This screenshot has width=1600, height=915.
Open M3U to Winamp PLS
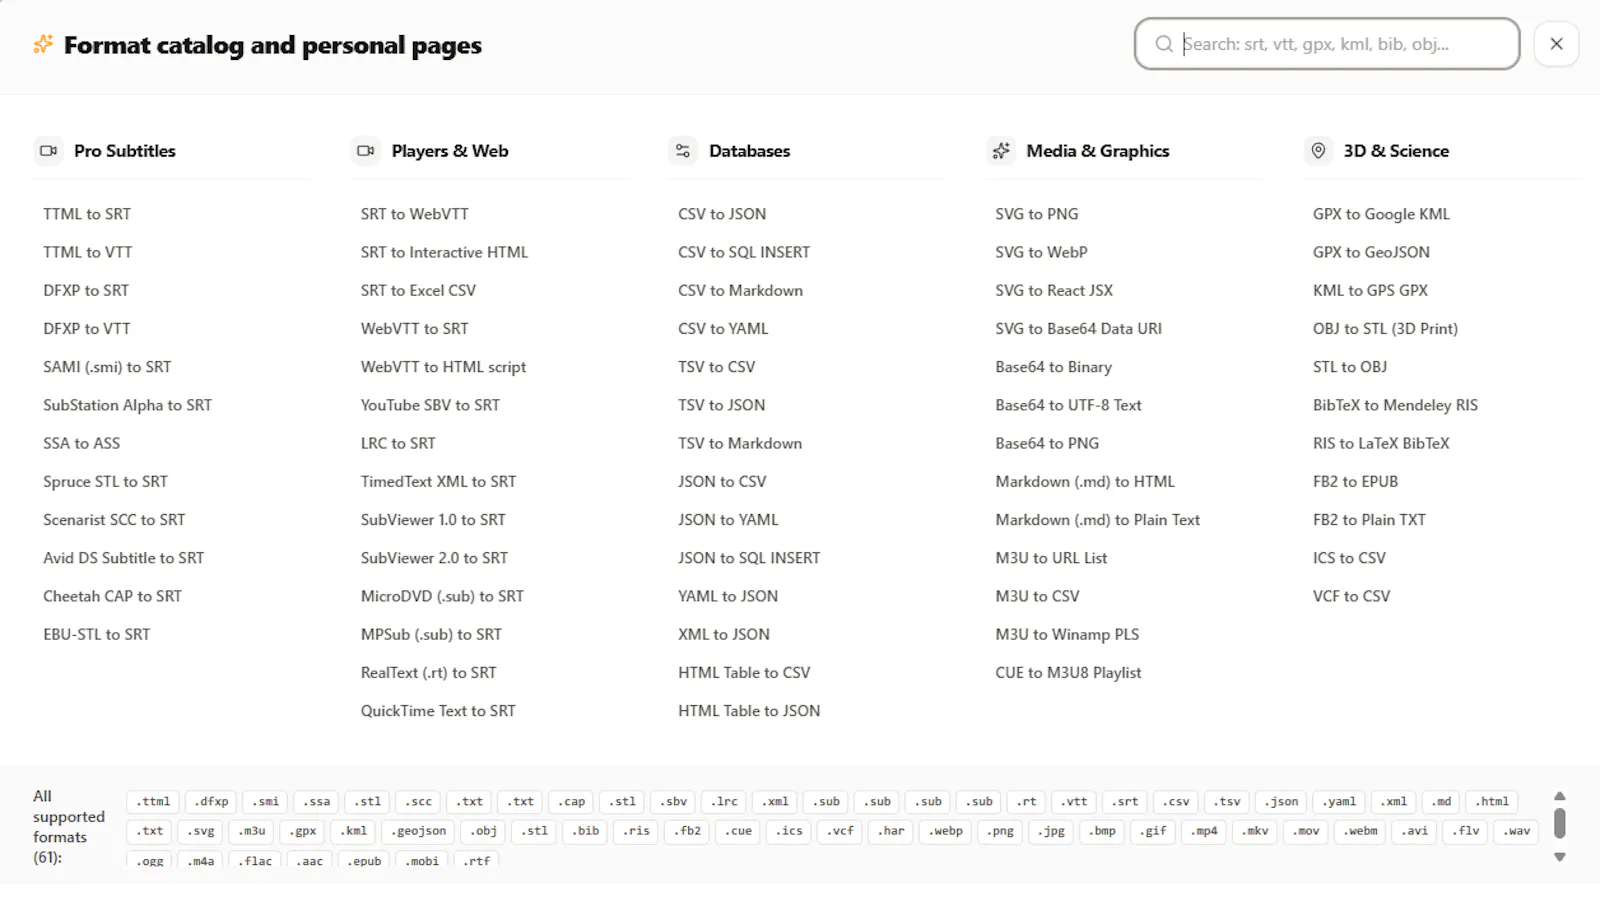[x=1067, y=635]
